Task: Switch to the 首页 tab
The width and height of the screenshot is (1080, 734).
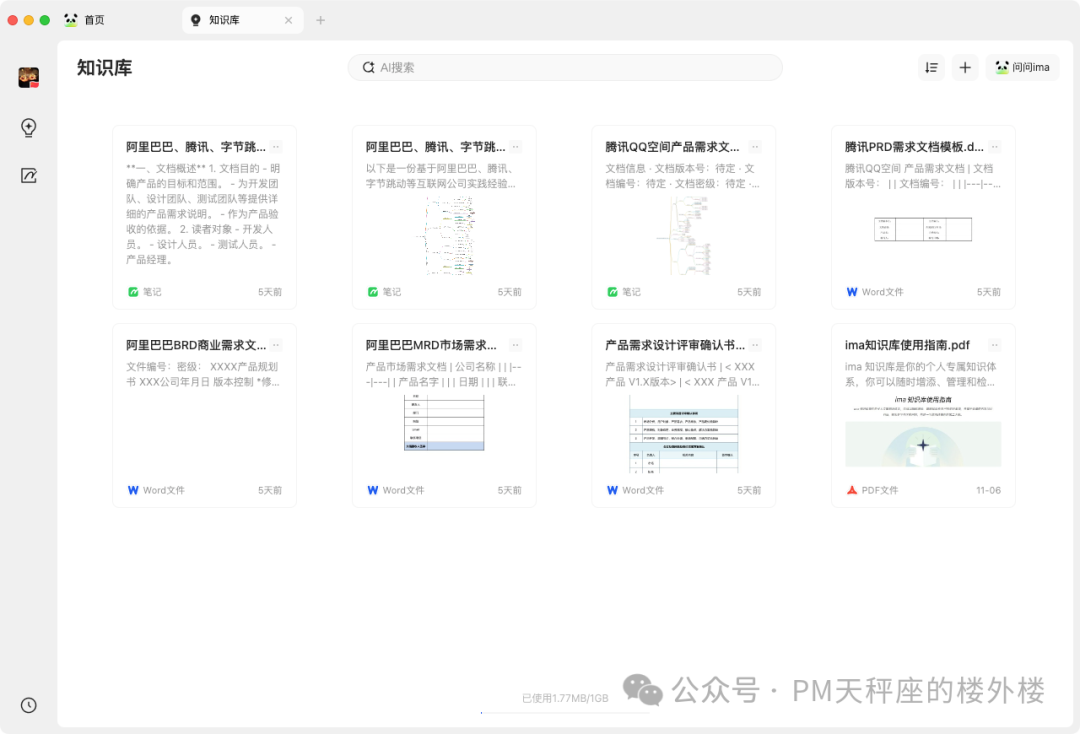Action: pyautogui.click(x=84, y=20)
